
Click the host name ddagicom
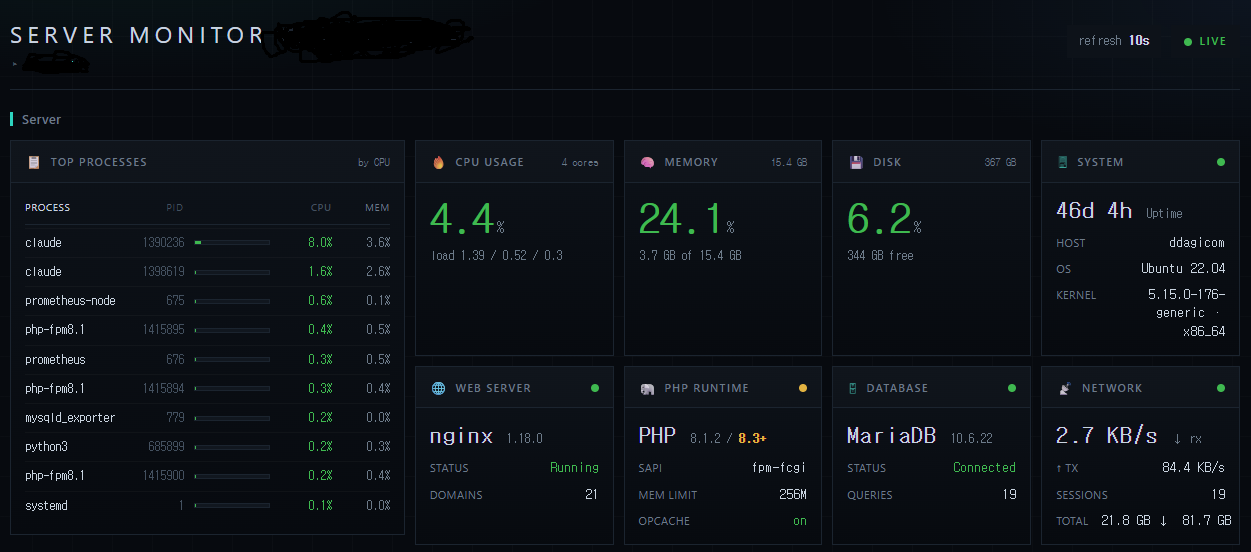1195,243
